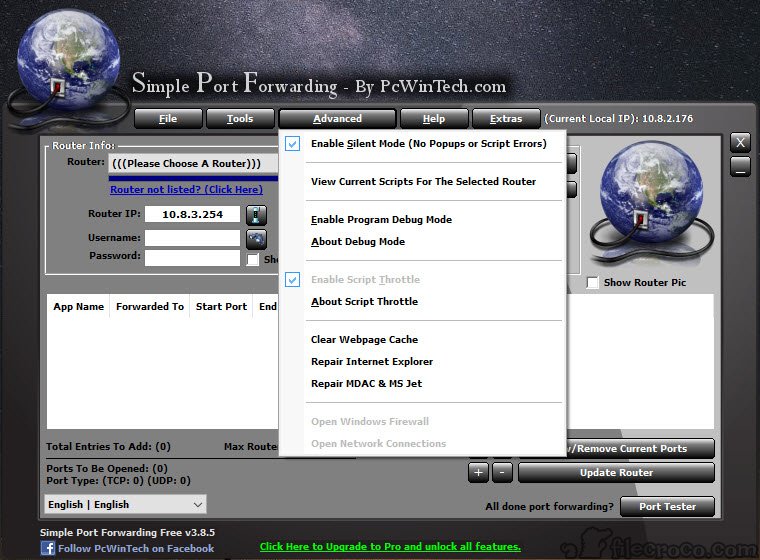This screenshot has height=560, width=760.
Task: Select About Debug Mode
Action: pos(423,241)
